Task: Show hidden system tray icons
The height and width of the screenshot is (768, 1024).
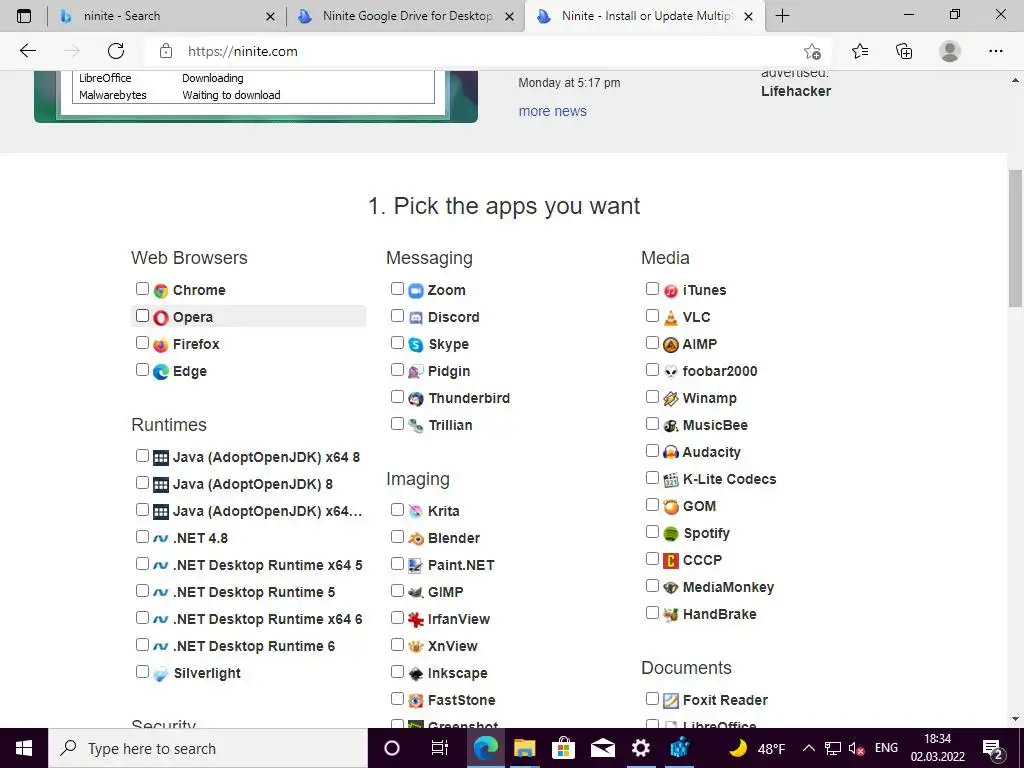Action: pos(808,748)
